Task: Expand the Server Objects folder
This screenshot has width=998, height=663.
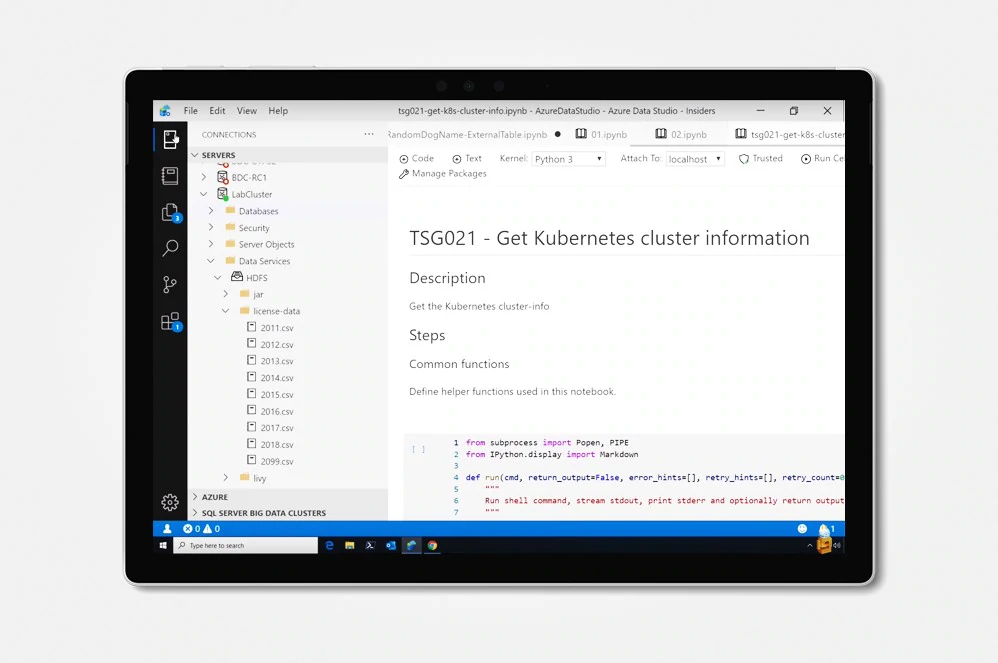Action: point(211,244)
